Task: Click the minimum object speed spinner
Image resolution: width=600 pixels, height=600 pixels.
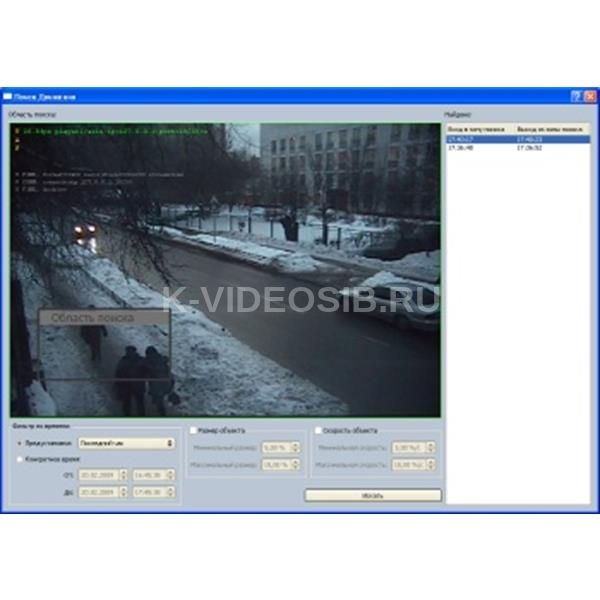Action: (413, 448)
